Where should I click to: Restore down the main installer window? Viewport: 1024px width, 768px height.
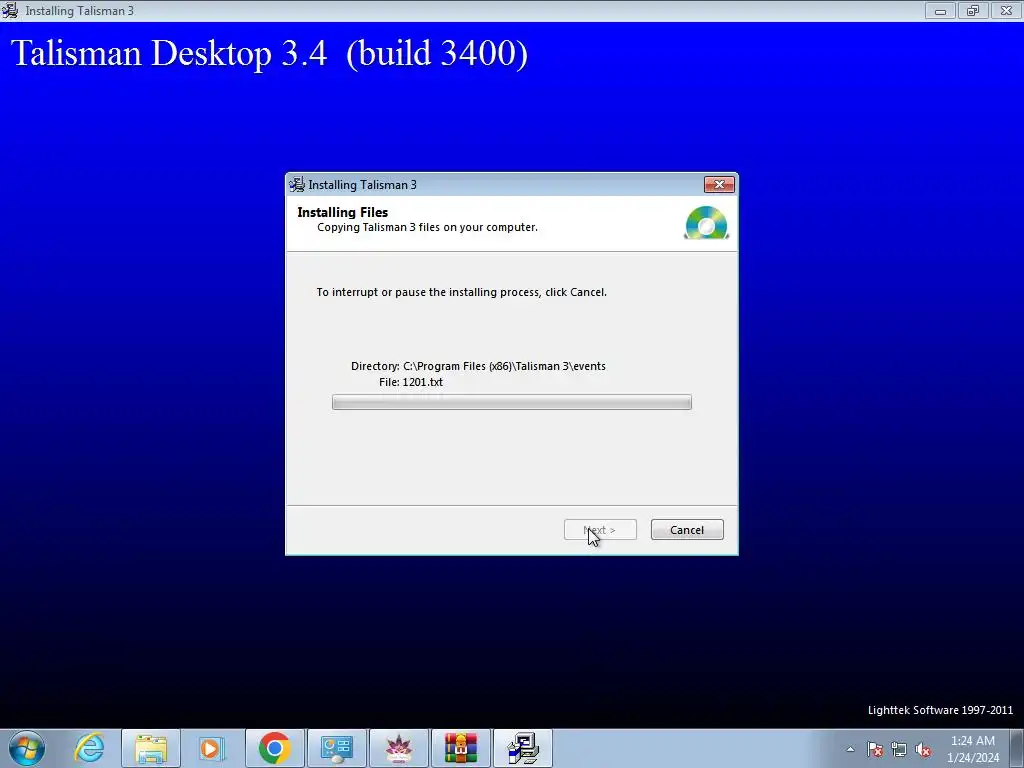coord(973,10)
